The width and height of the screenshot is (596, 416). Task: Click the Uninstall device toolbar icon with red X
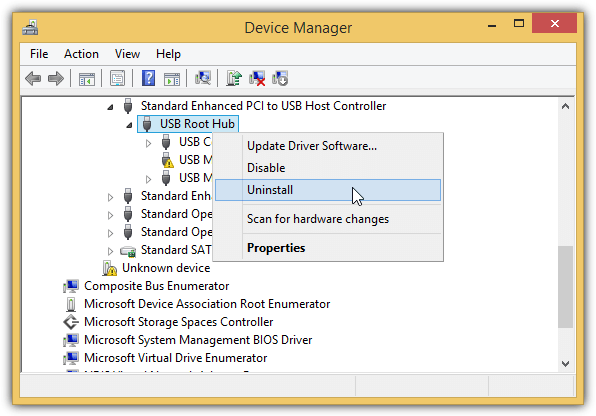tap(257, 78)
